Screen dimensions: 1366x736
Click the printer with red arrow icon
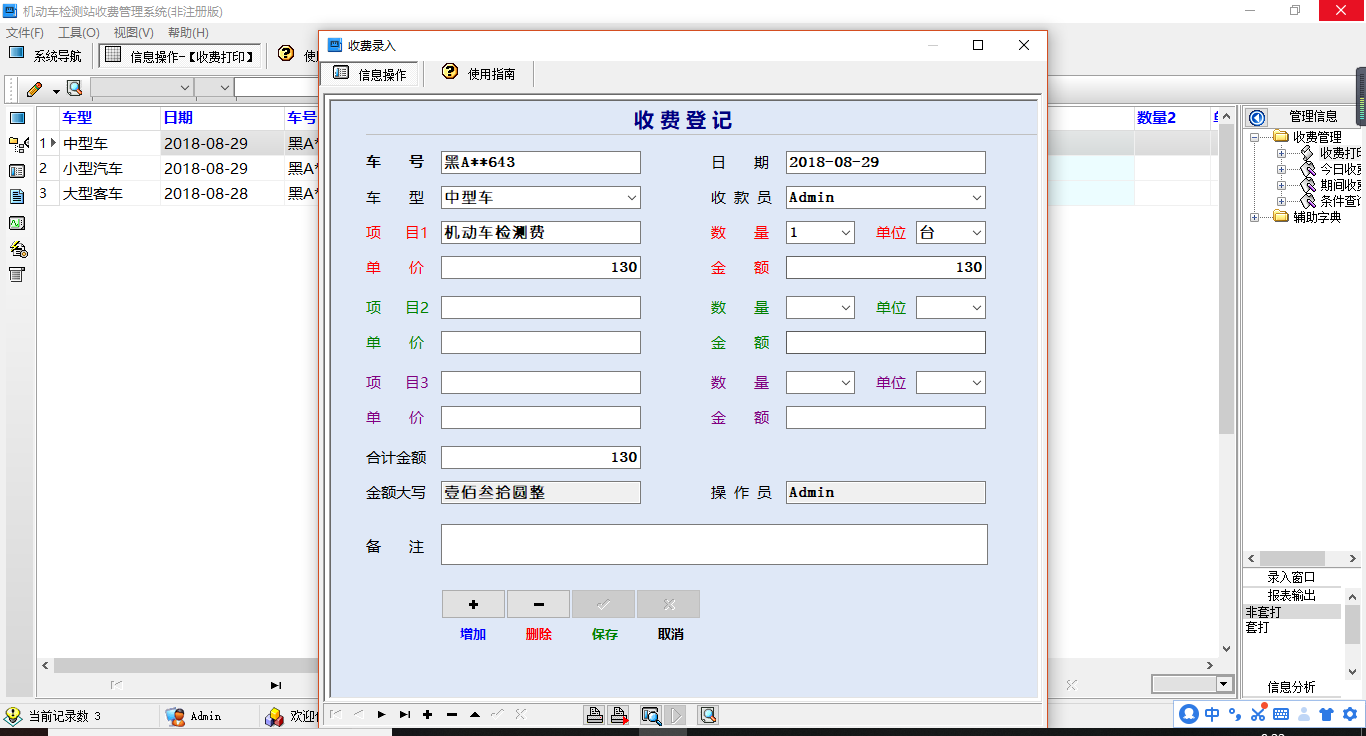[620, 714]
